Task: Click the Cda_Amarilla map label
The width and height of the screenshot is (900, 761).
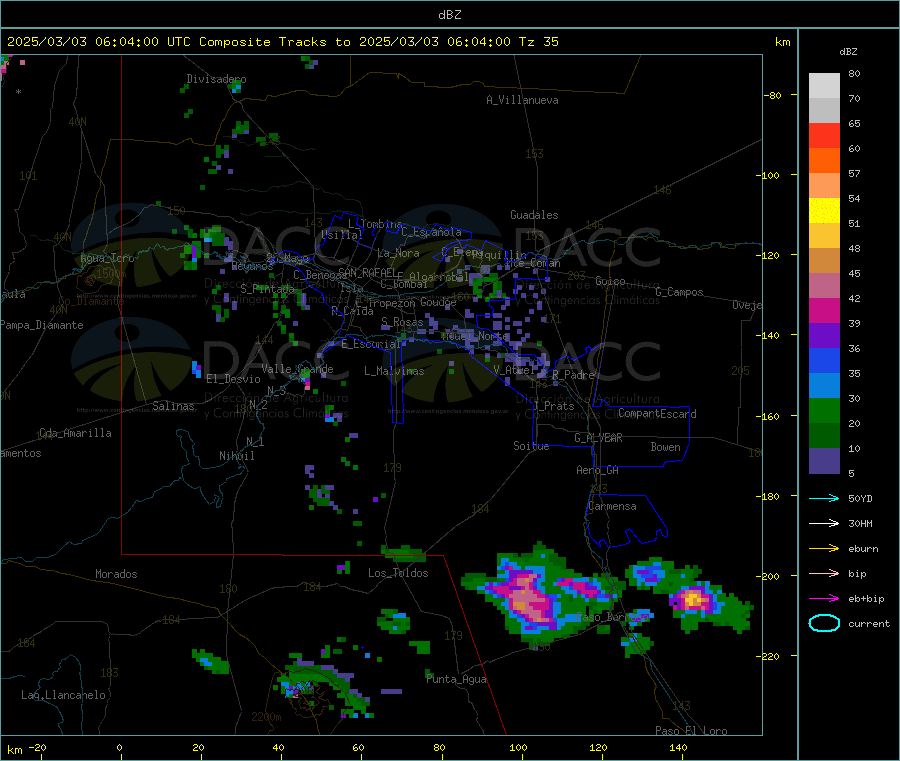Action: pyautogui.click(x=75, y=433)
